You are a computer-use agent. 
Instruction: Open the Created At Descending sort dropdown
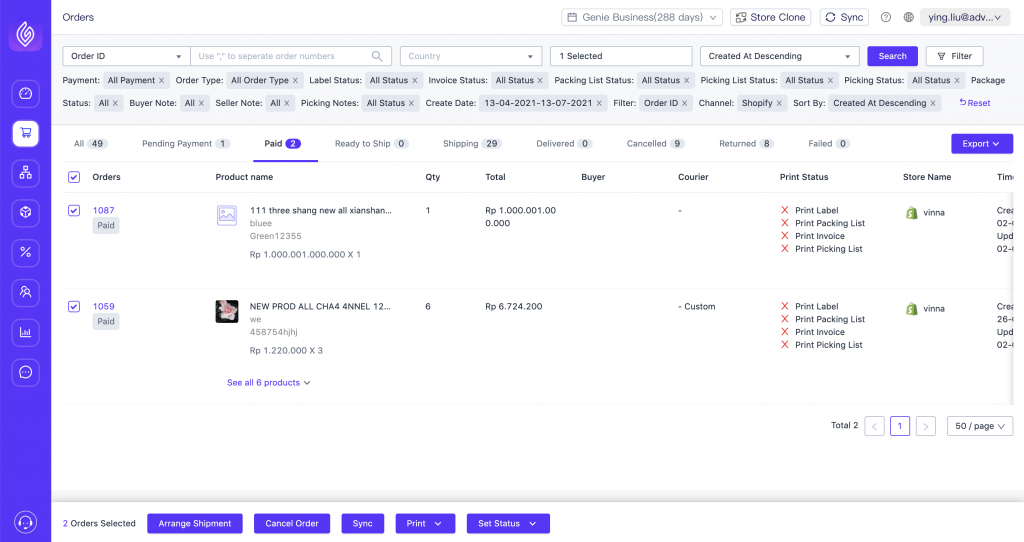[x=780, y=56]
